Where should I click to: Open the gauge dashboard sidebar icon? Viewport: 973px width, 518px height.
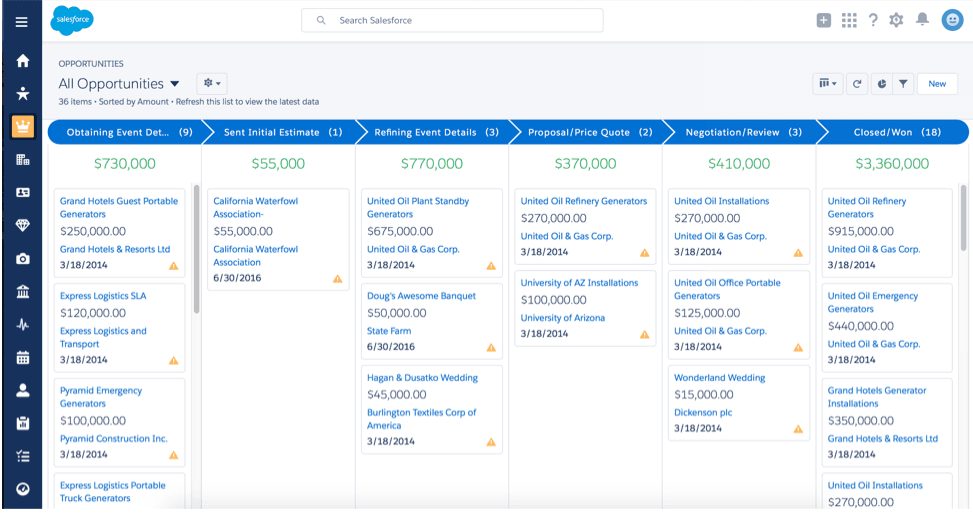(22, 489)
